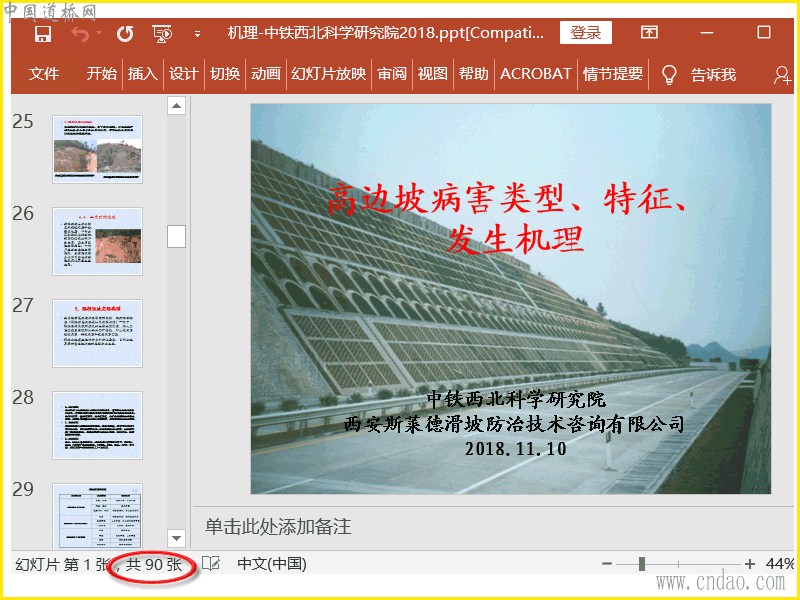Switch to the 切换 ribbon tab
This screenshot has width=800, height=600.
pyautogui.click(x=225, y=74)
